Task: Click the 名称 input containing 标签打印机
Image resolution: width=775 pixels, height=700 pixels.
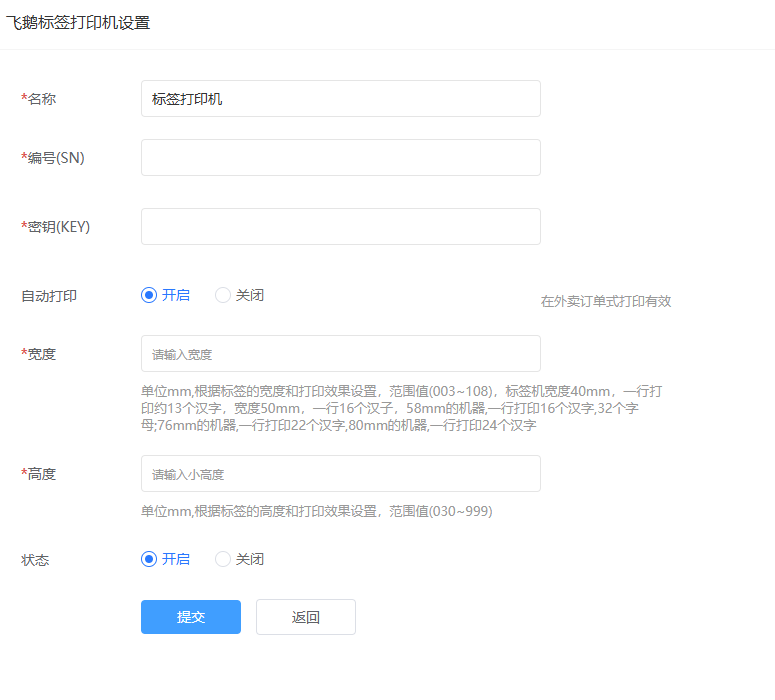Action: [340, 99]
